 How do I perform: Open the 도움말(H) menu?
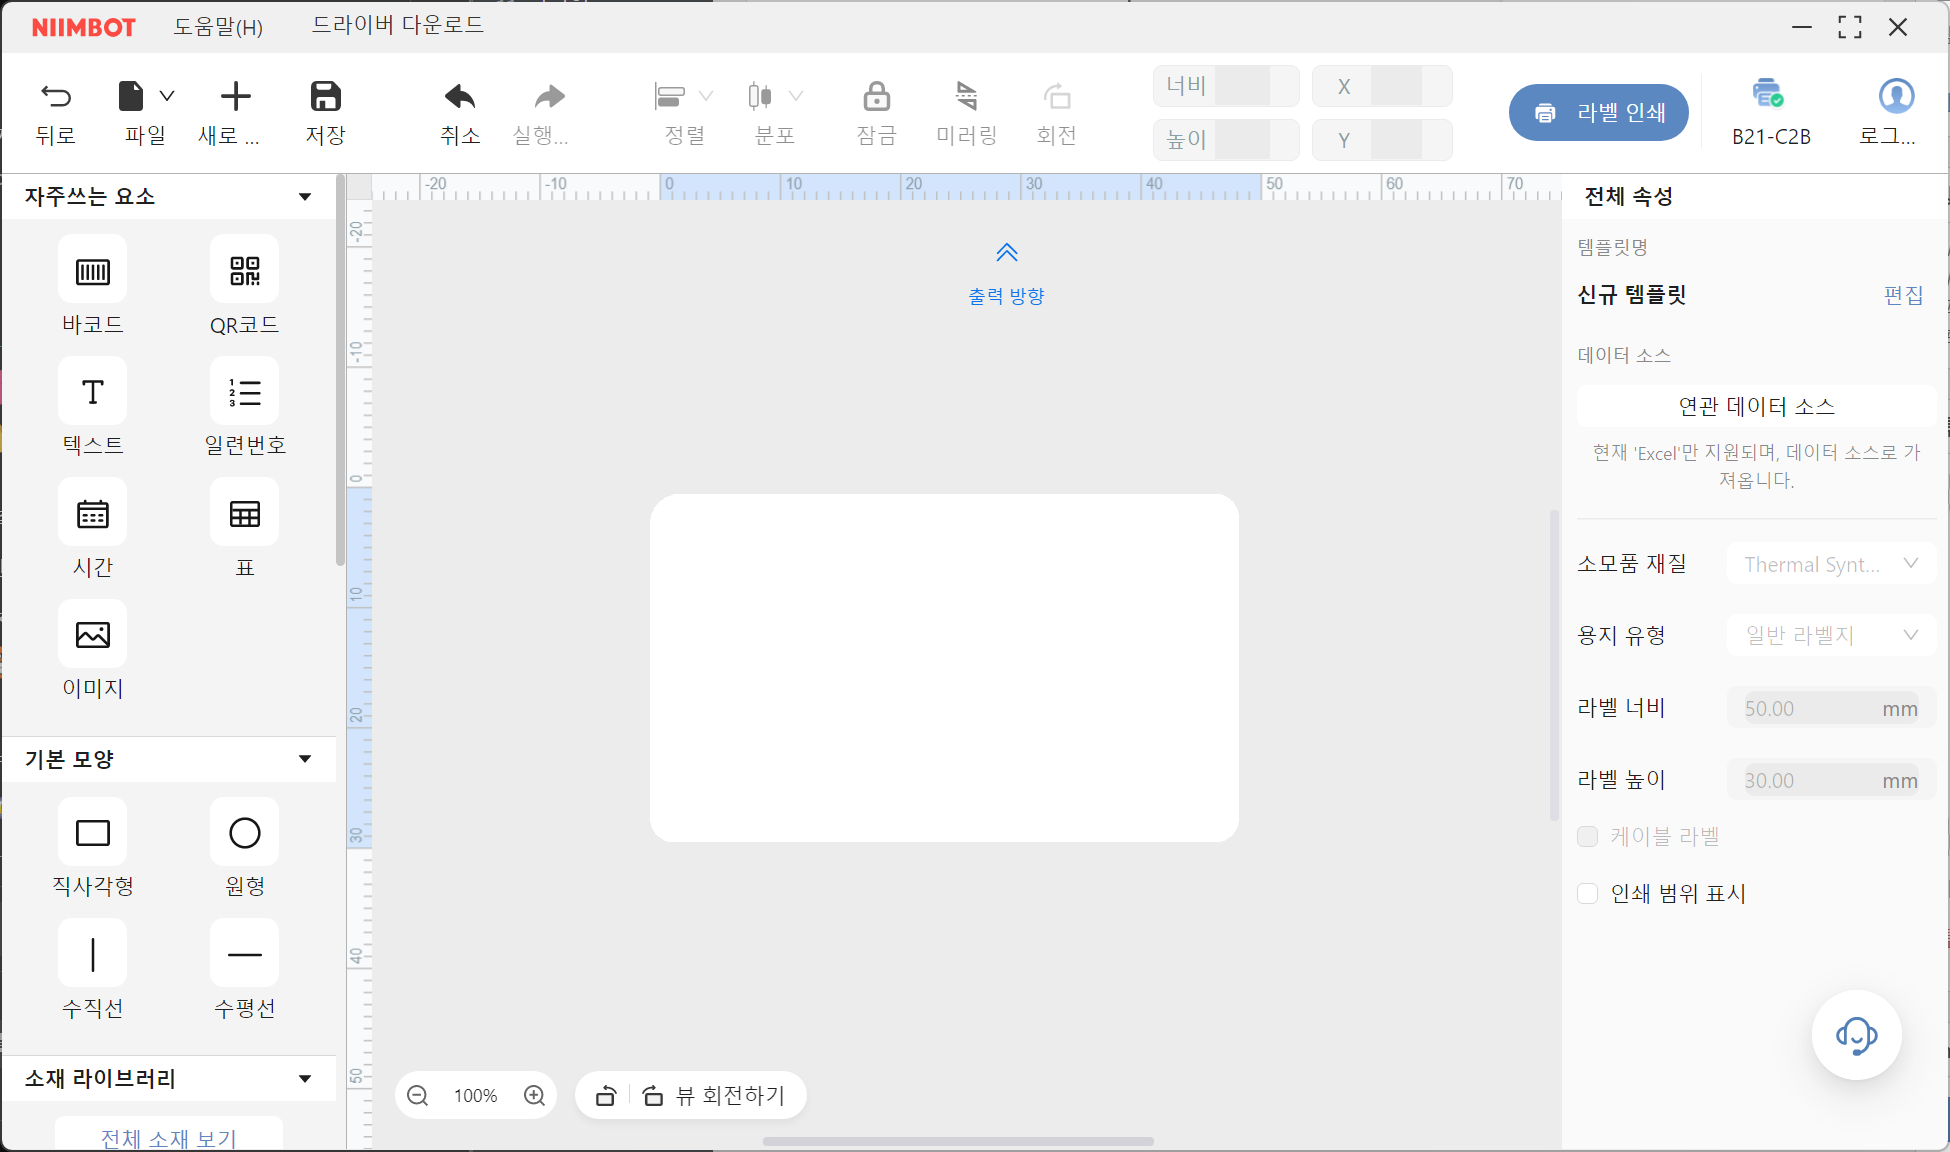coord(218,26)
